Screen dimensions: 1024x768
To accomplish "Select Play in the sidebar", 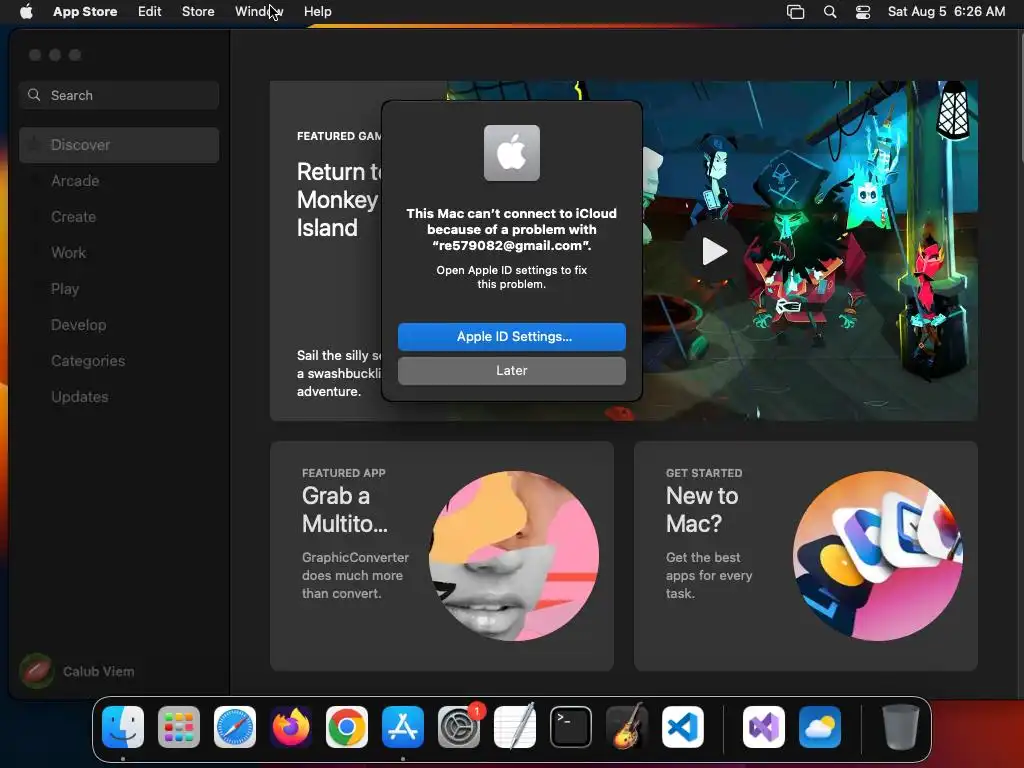I will [x=119, y=289].
